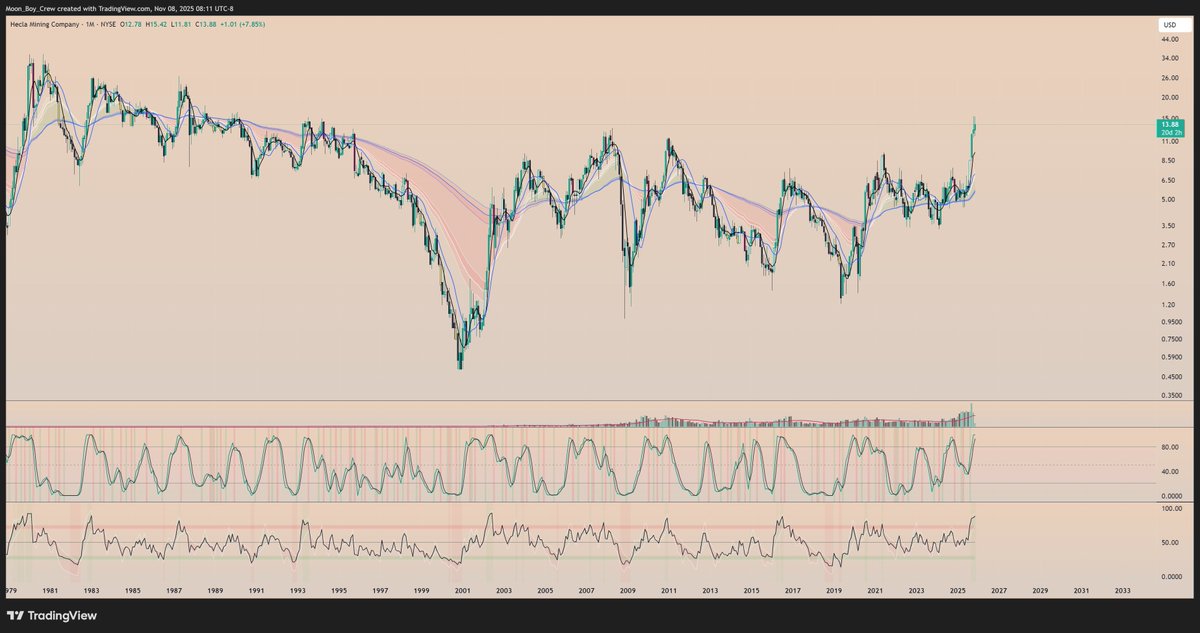Click the NYSE exchange label in the legend

click(108, 24)
